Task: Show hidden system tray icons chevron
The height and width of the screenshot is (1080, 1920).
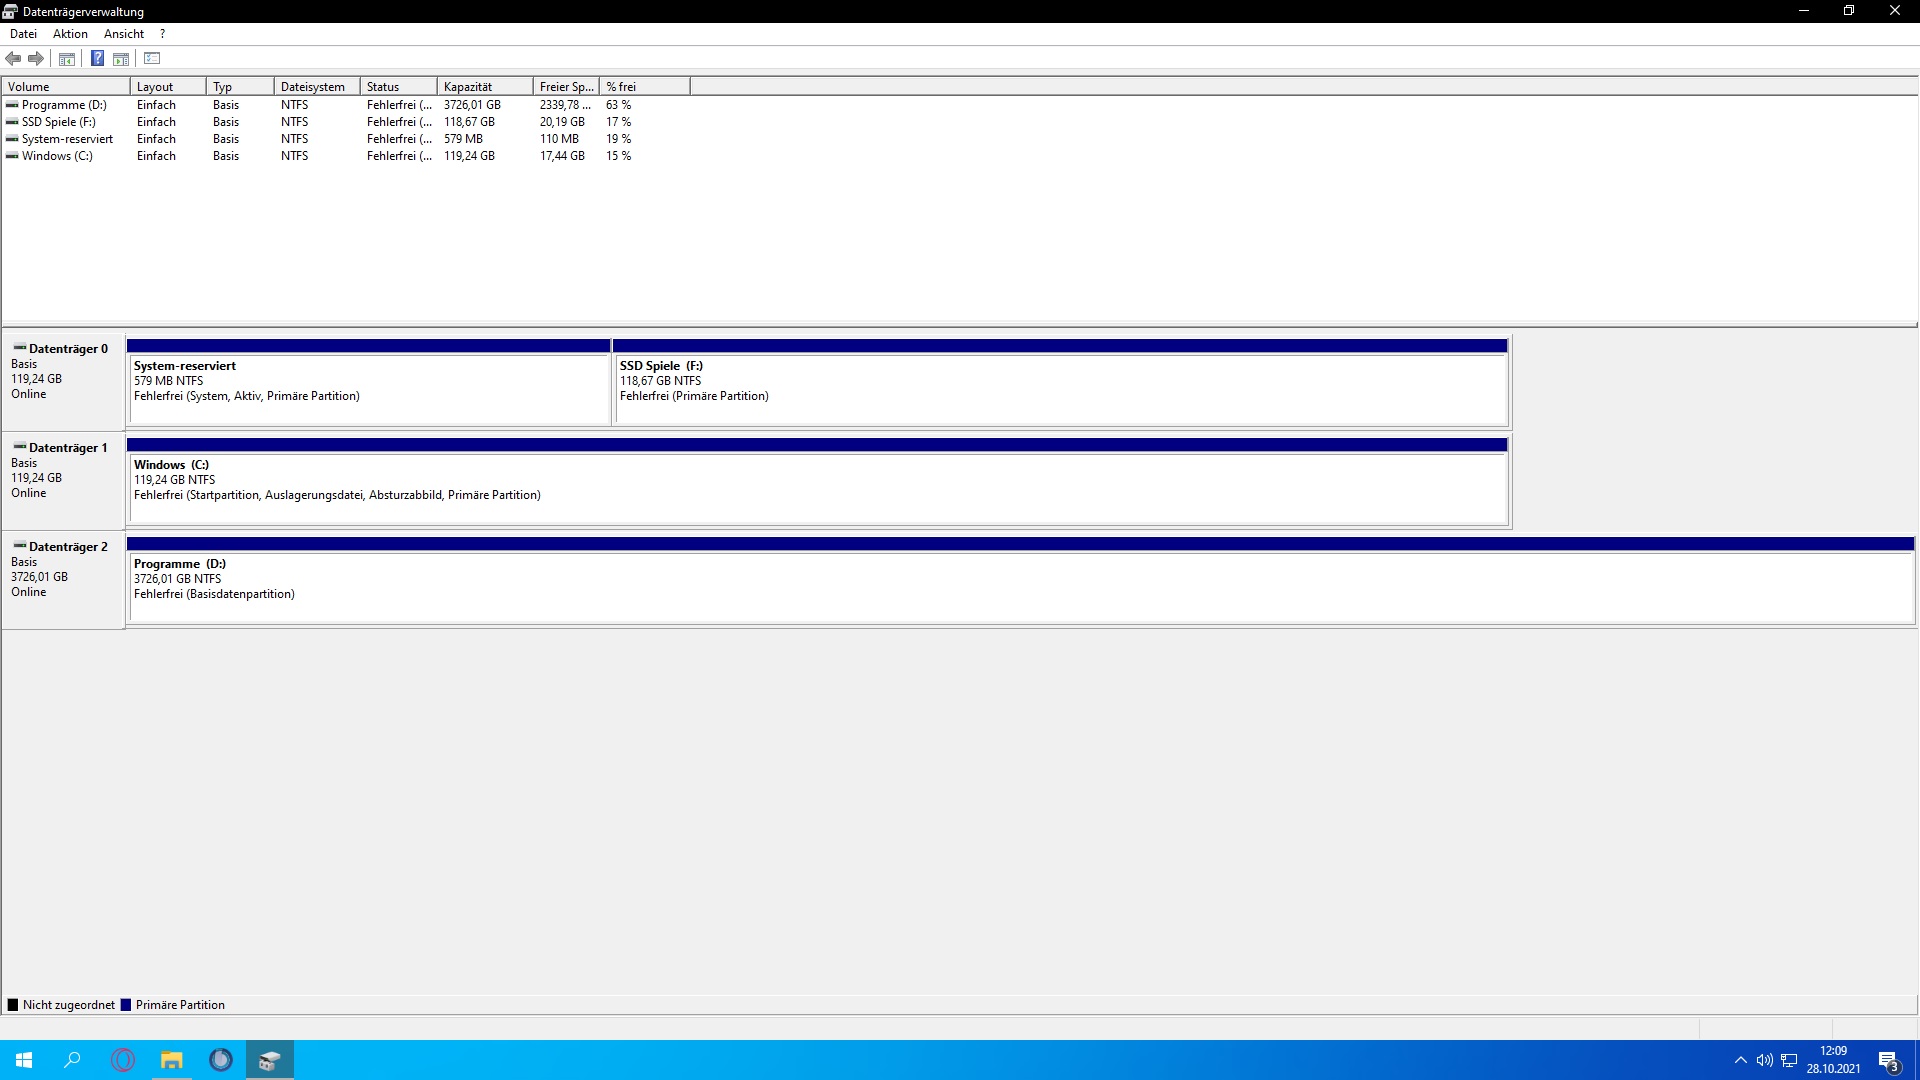Action: pos(1741,1060)
